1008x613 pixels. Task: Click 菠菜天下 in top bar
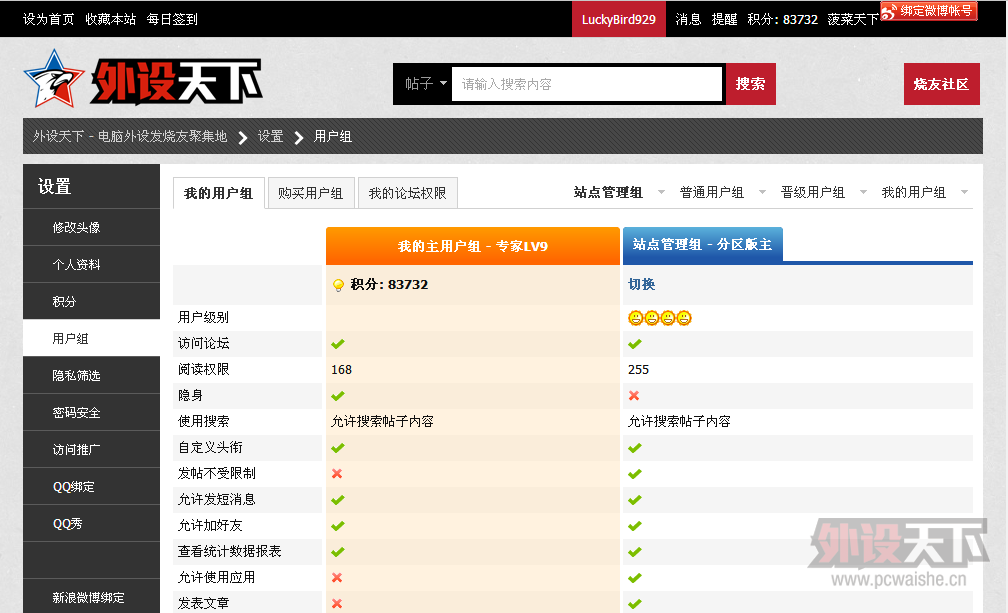[853, 19]
